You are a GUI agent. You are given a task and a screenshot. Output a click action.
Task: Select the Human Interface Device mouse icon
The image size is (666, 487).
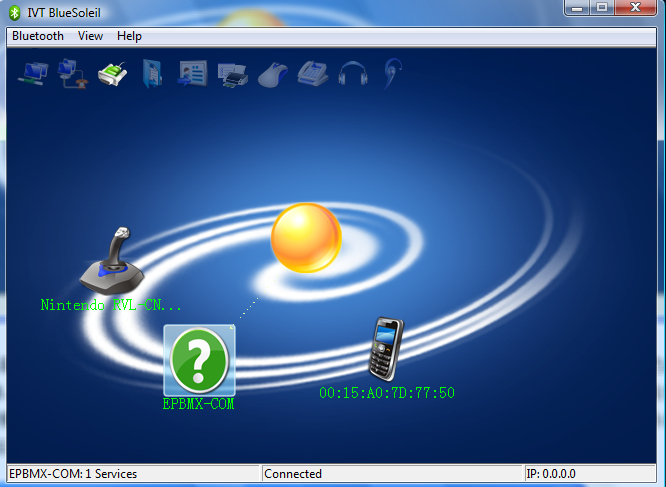click(x=273, y=75)
